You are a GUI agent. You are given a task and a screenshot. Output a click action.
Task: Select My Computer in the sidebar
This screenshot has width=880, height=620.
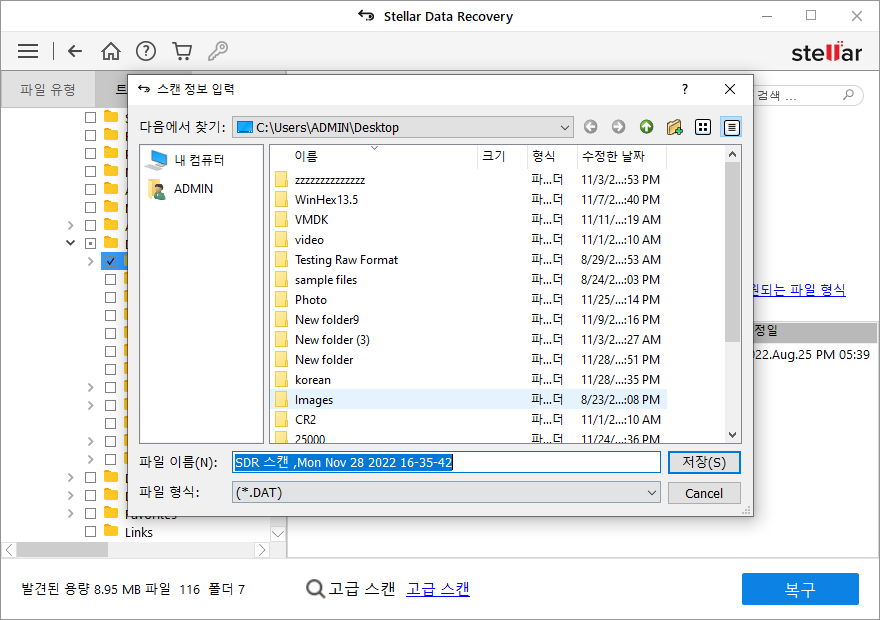click(x=185, y=160)
